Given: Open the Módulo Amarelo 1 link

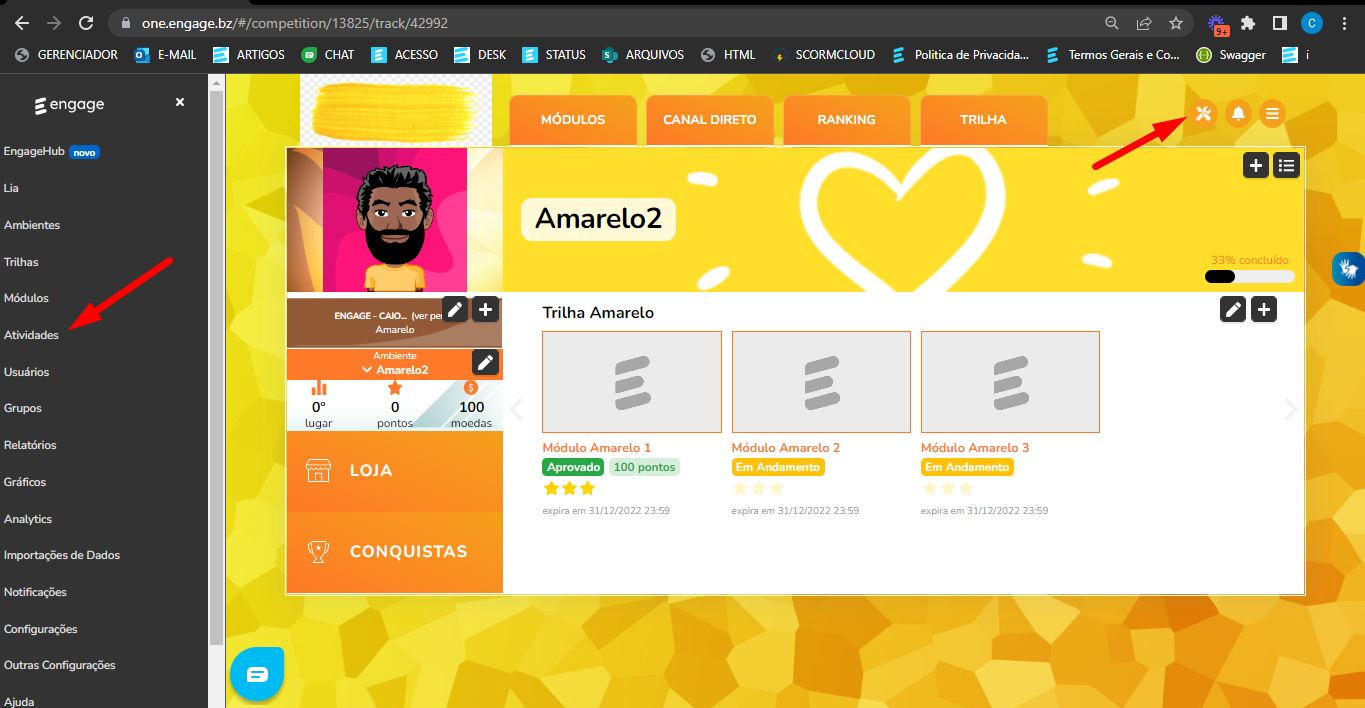Looking at the screenshot, I should click(597, 448).
